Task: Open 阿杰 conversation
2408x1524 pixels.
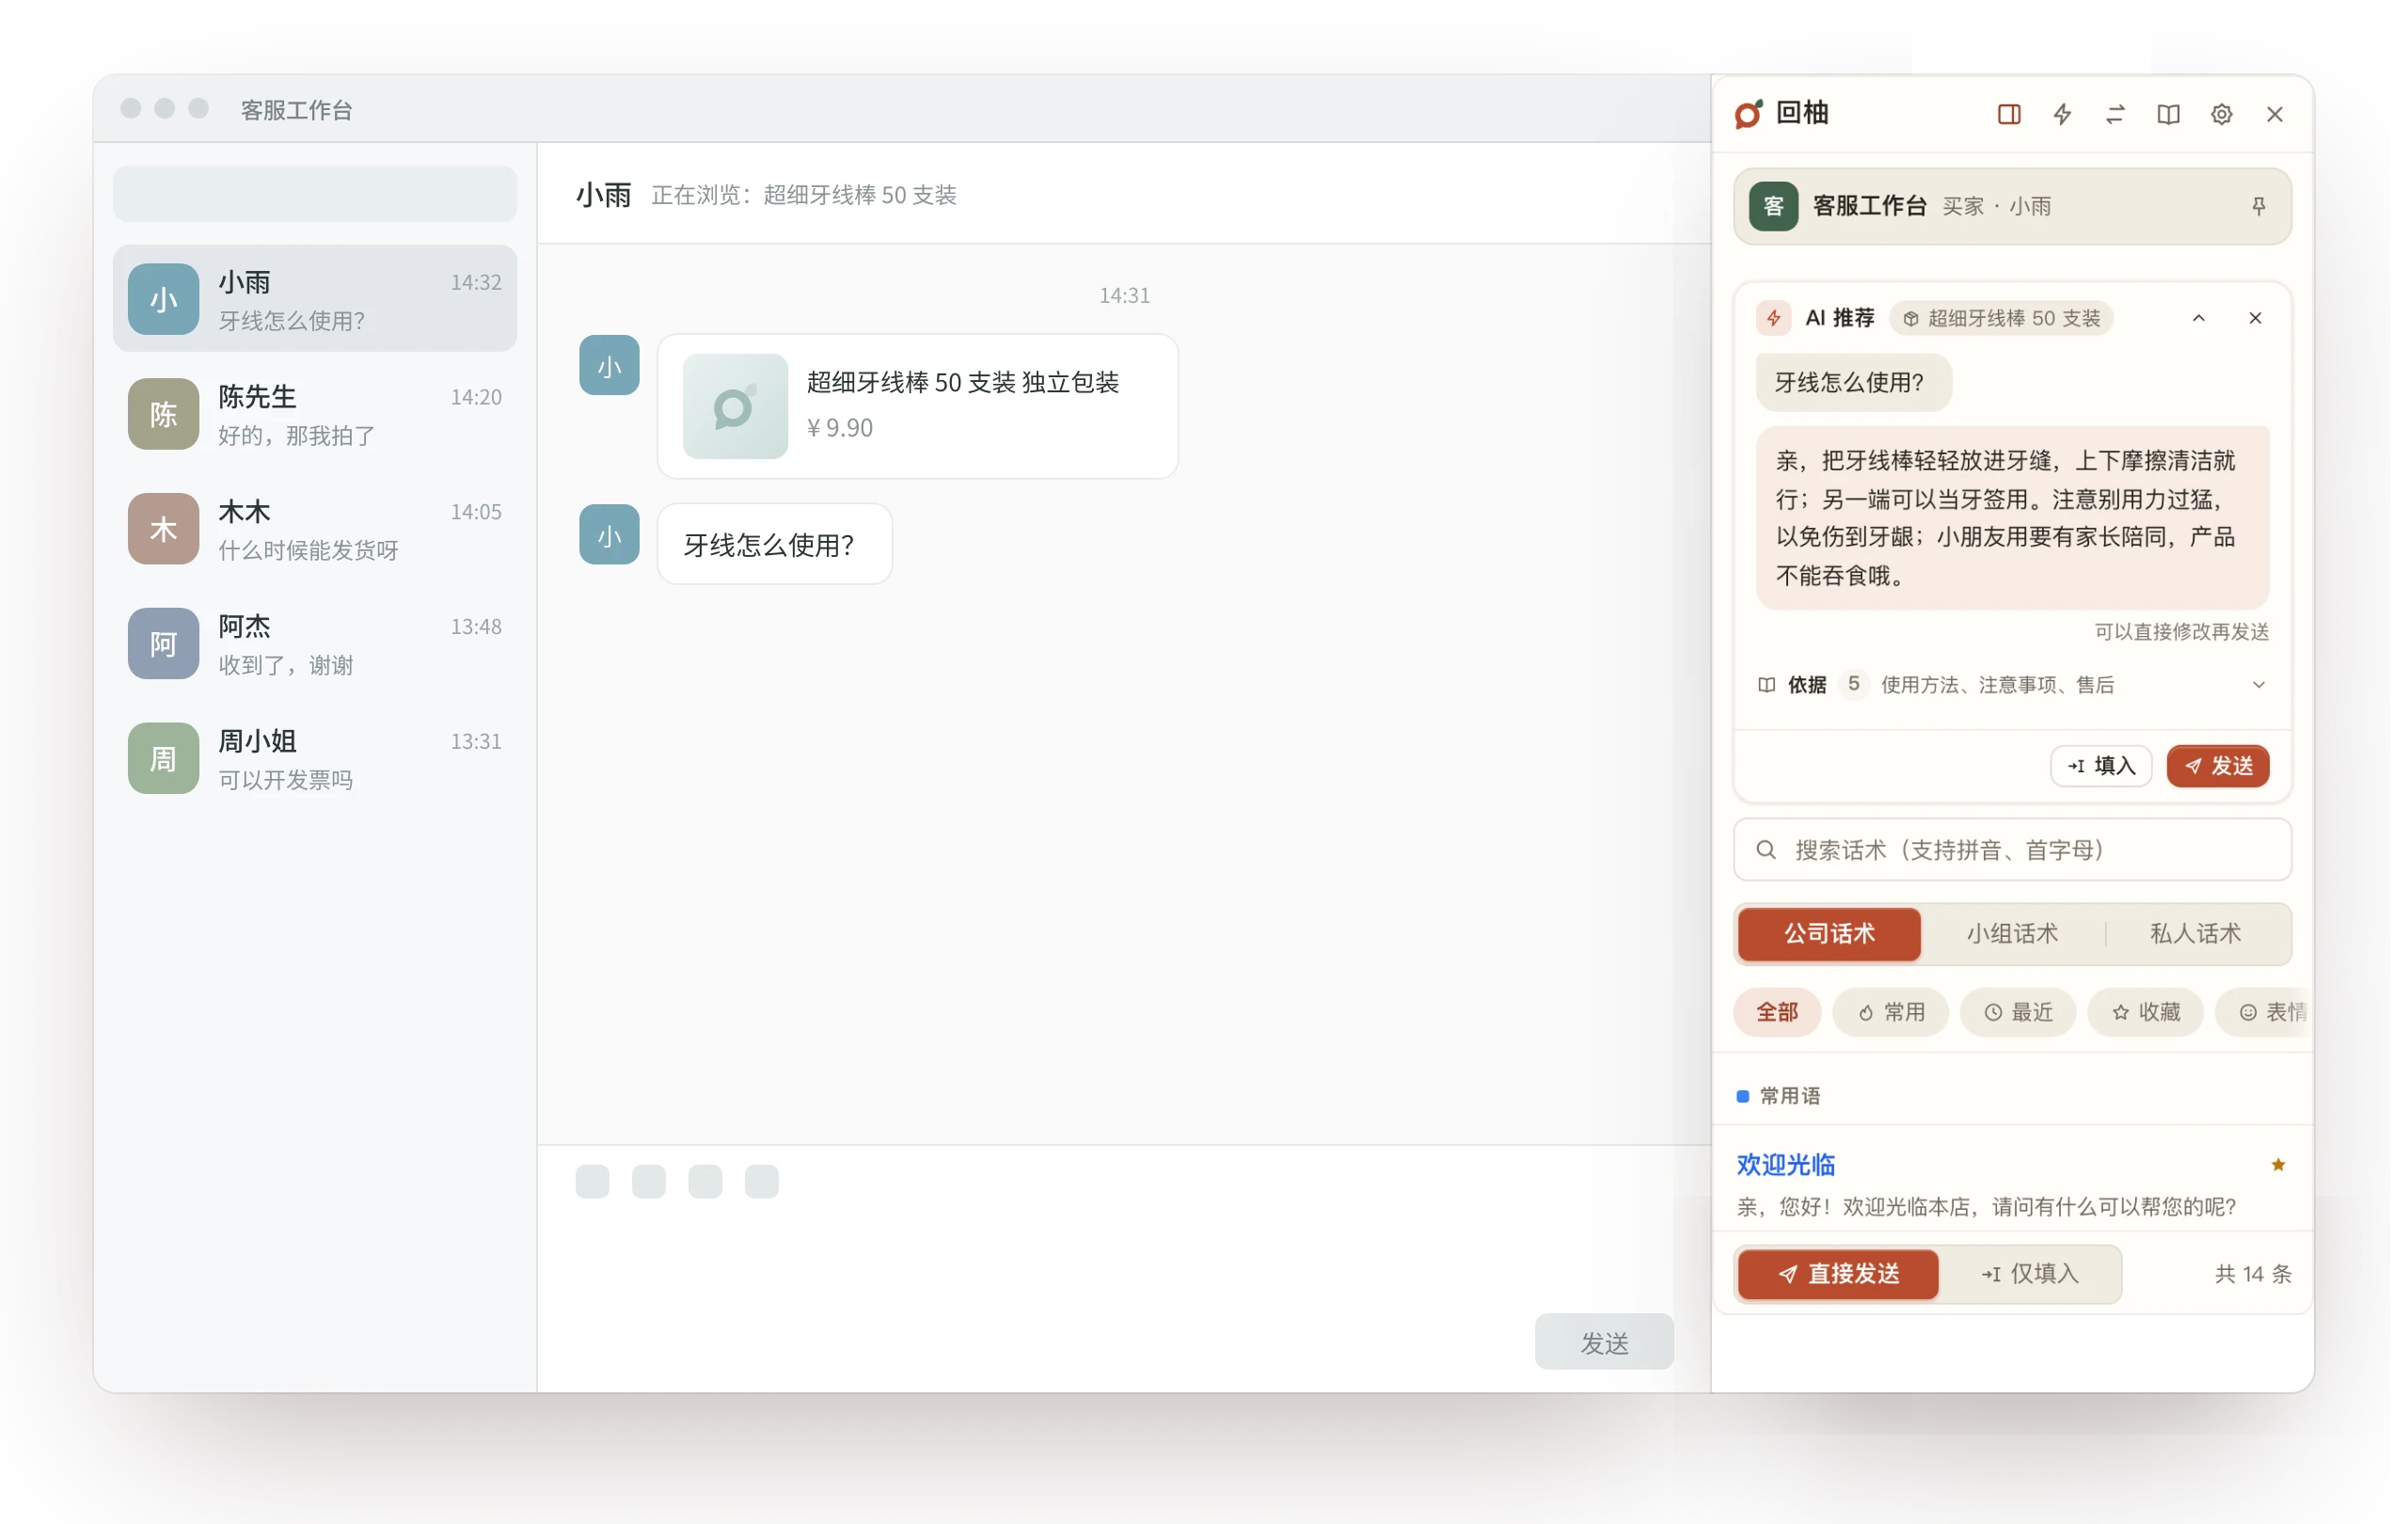Action: click(315, 644)
